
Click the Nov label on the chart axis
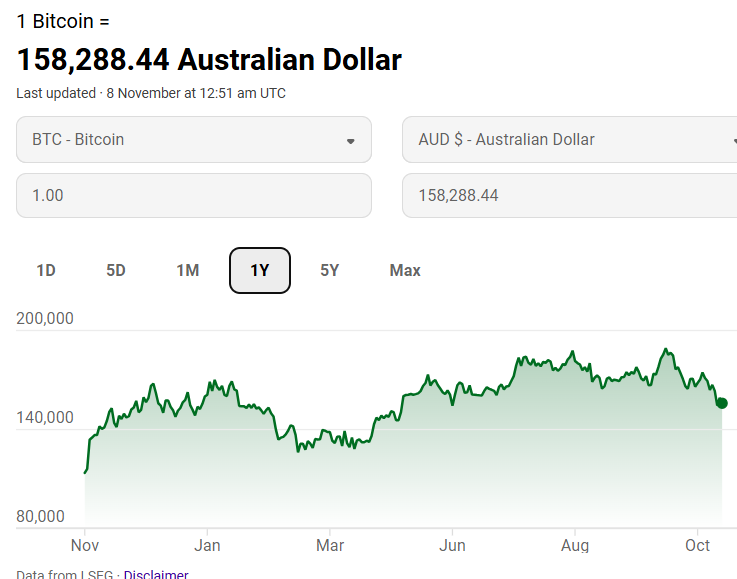[x=84, y=545]
